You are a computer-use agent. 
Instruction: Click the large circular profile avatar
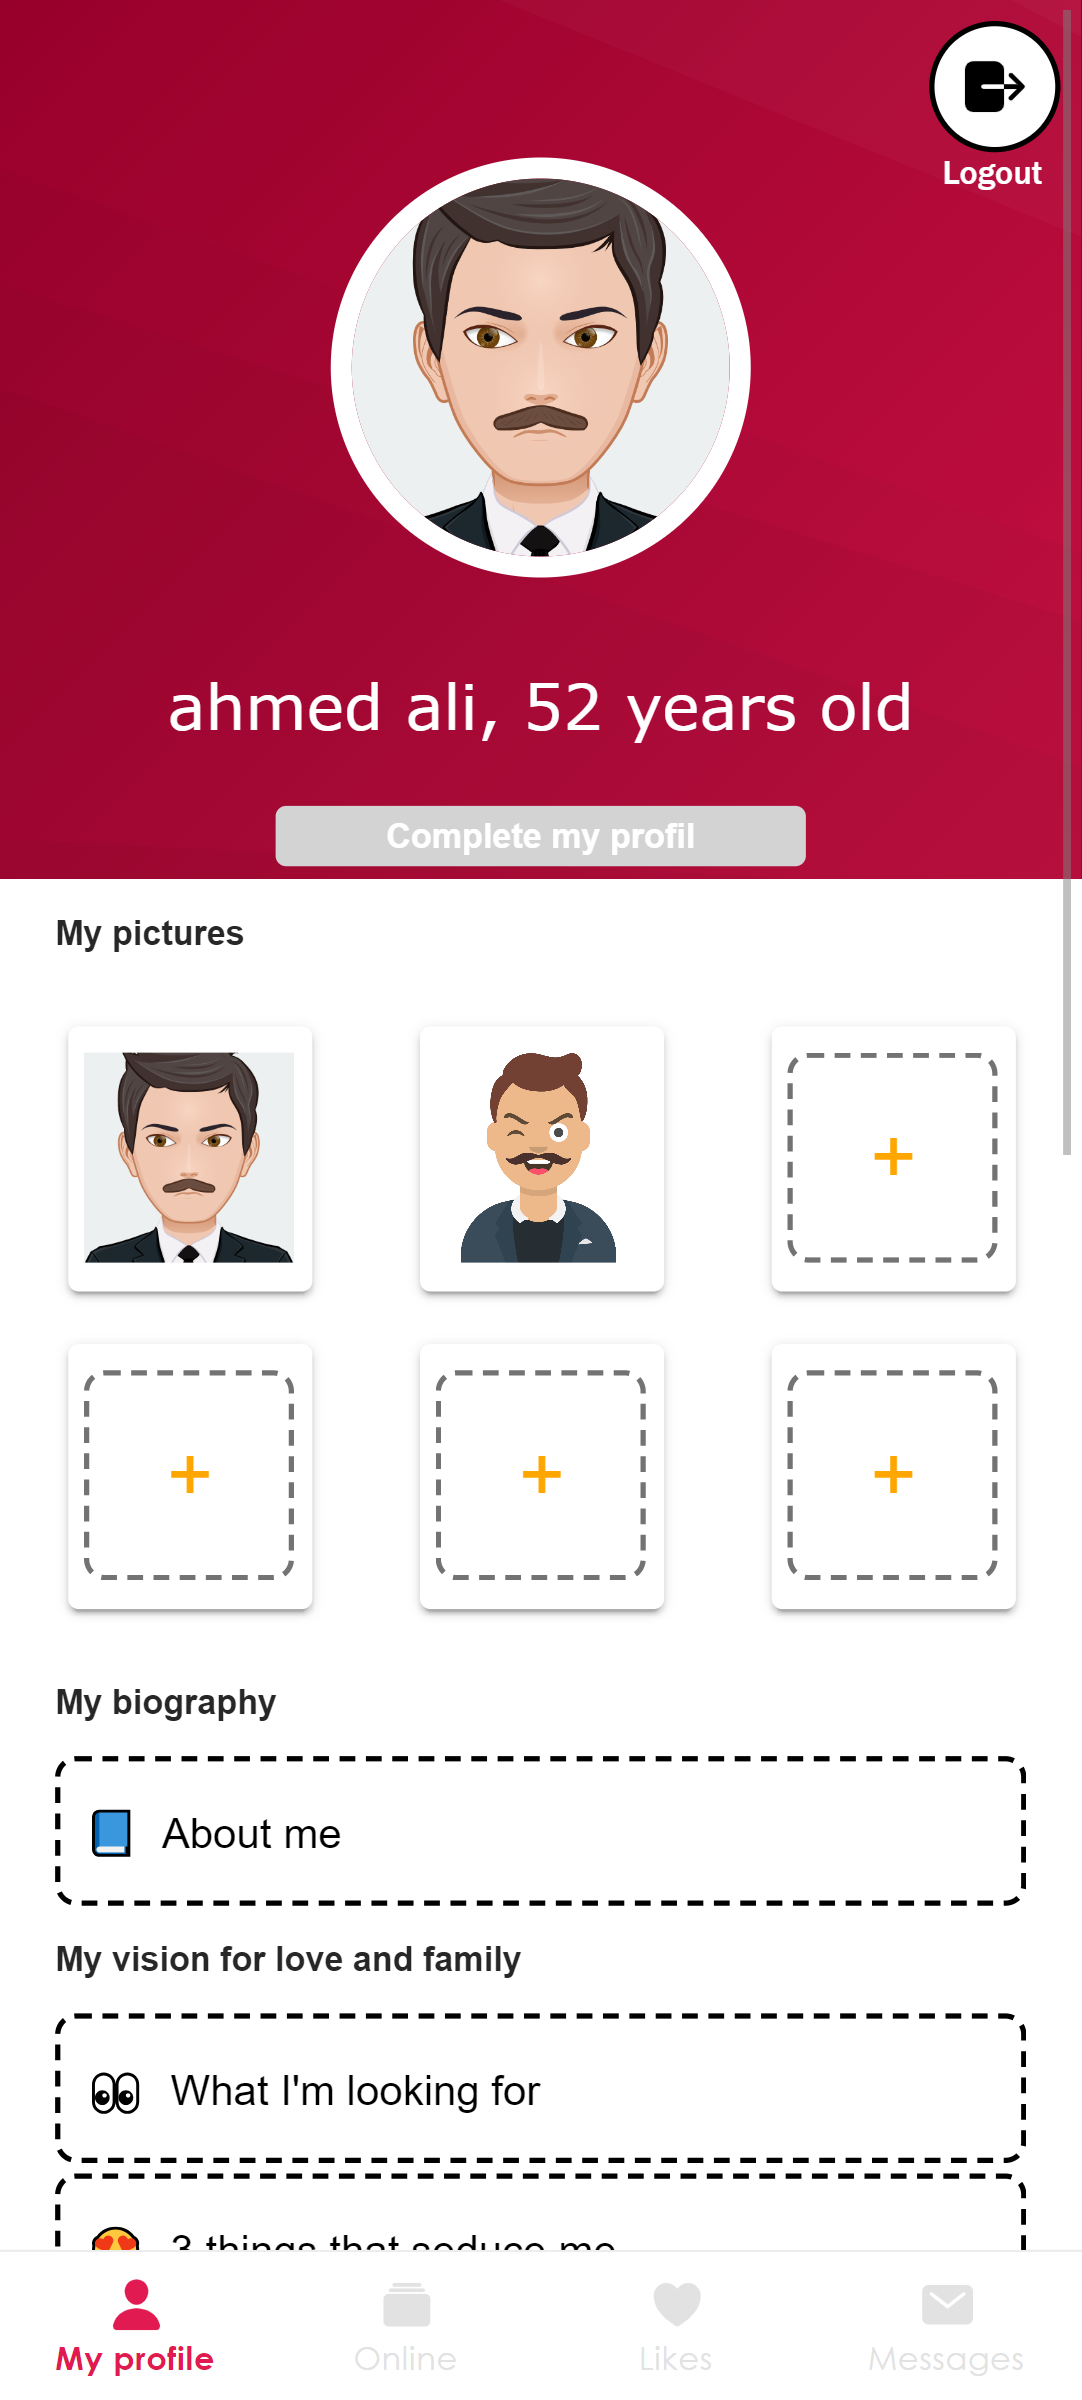tap(541, 367)
